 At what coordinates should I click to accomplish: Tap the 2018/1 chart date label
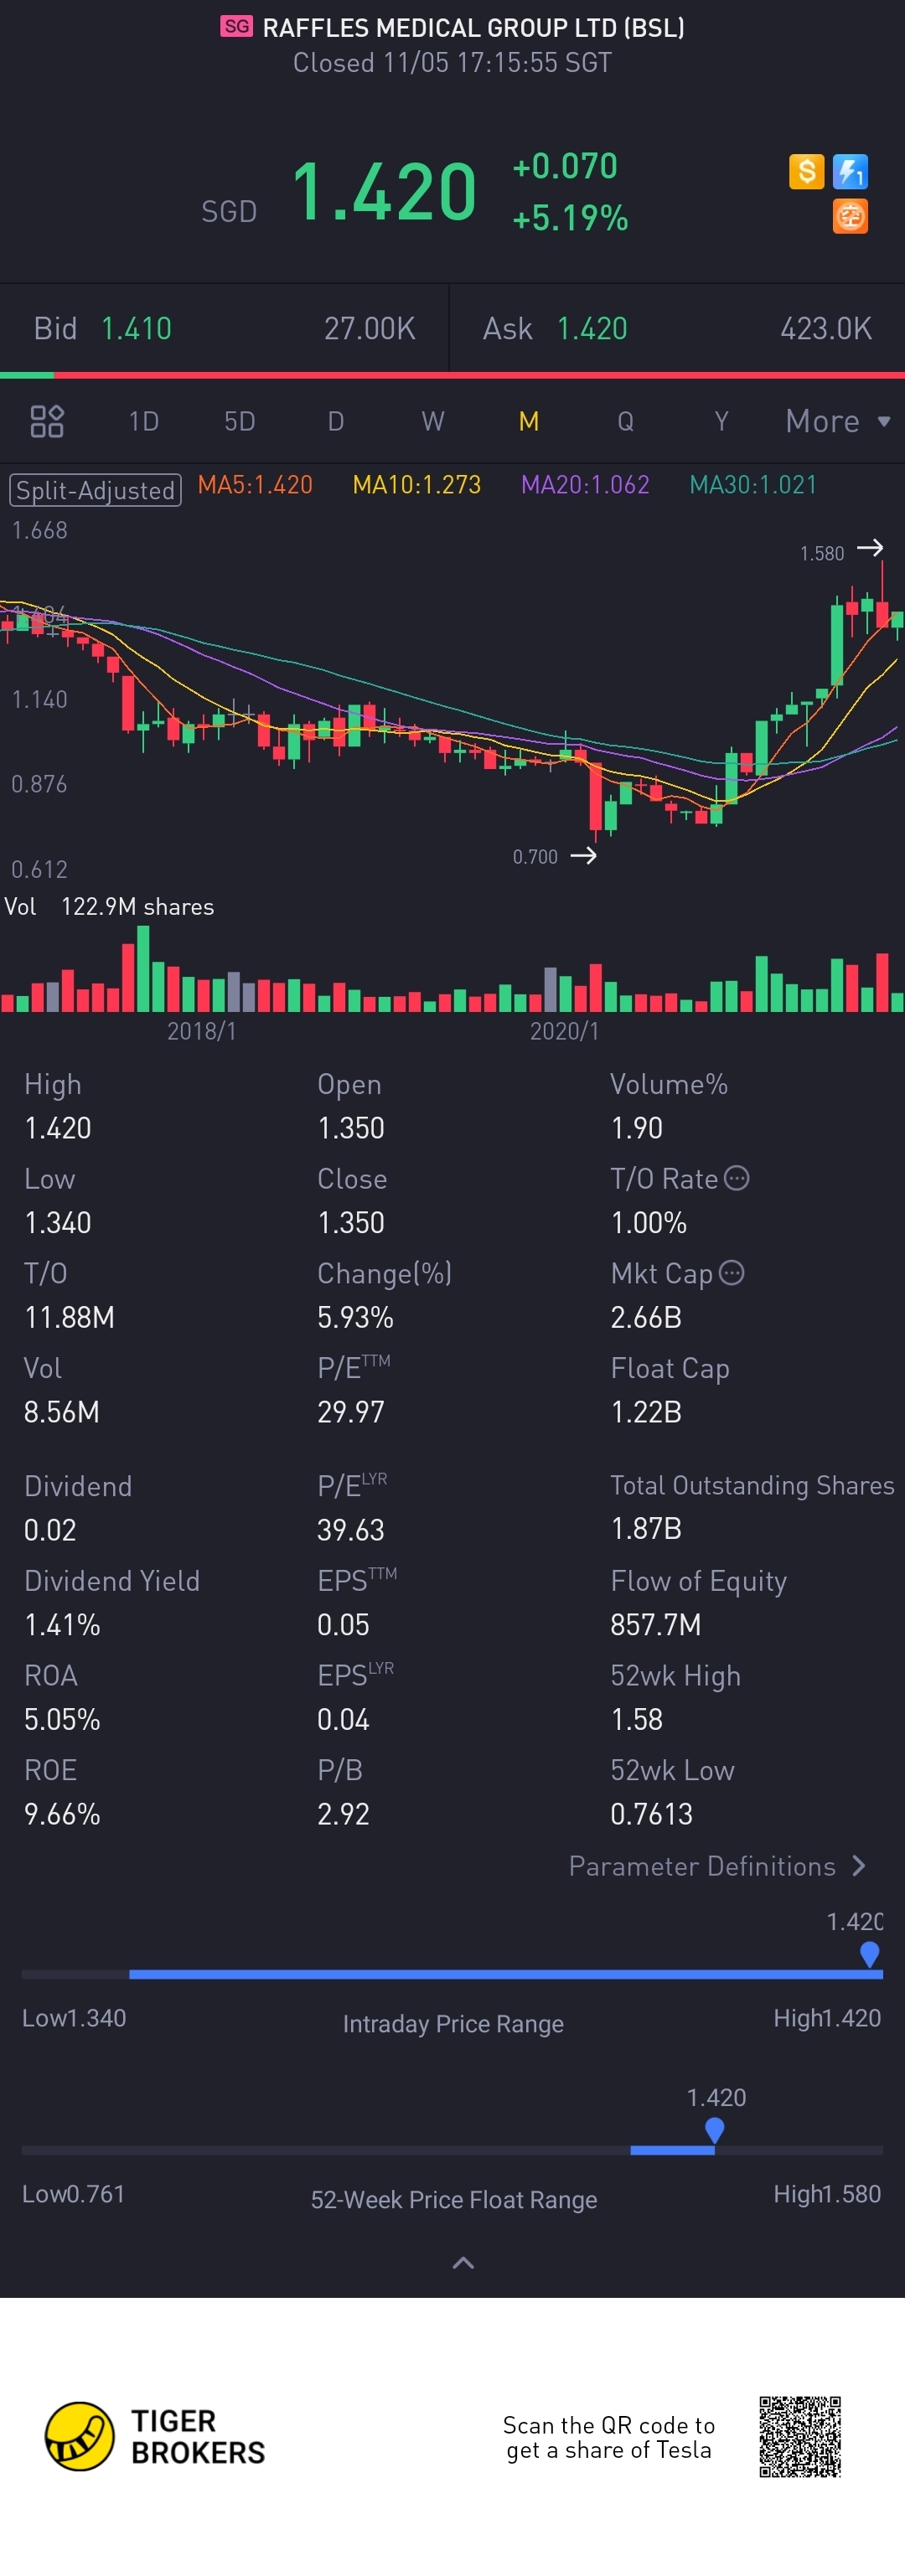201,1031
